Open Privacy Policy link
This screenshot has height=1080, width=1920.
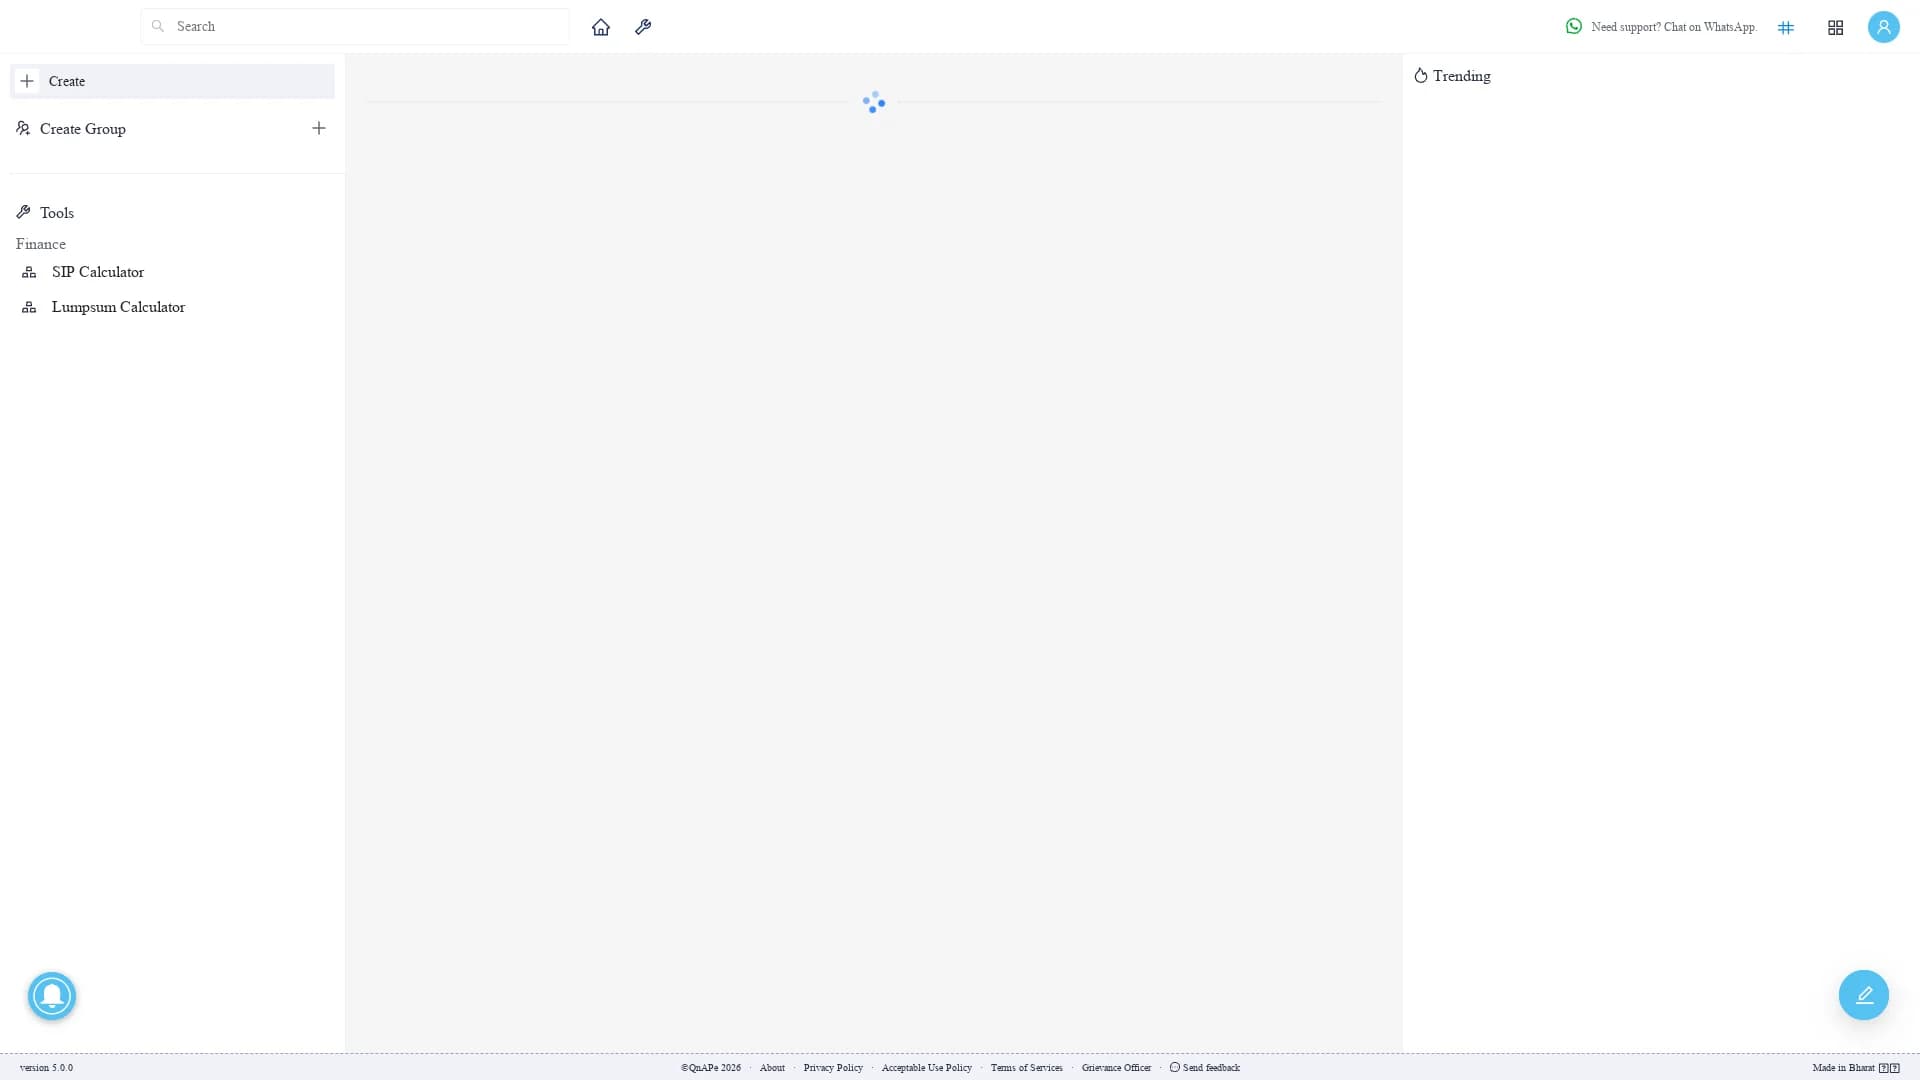pos(833,1068)
